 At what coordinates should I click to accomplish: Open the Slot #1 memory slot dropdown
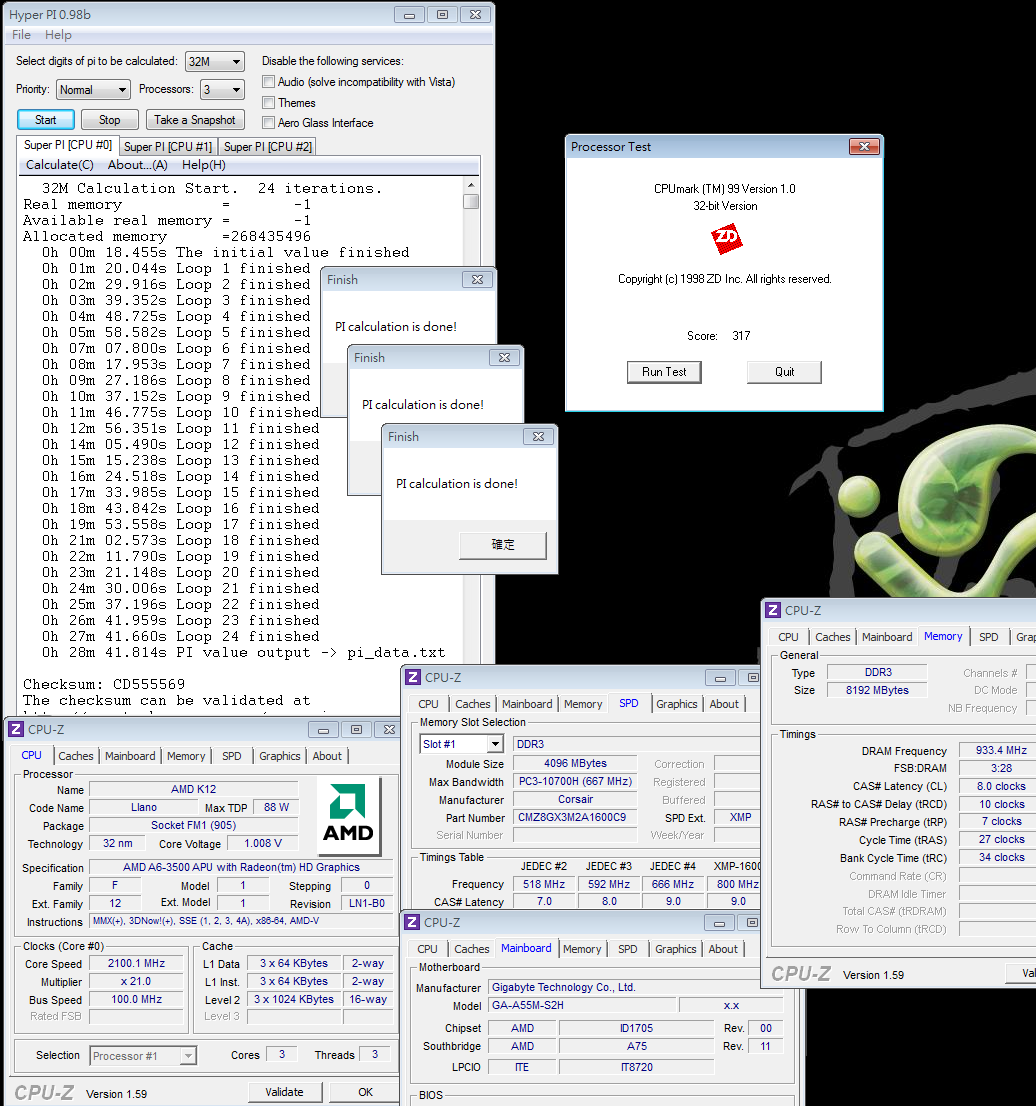(x=461, y=744)
